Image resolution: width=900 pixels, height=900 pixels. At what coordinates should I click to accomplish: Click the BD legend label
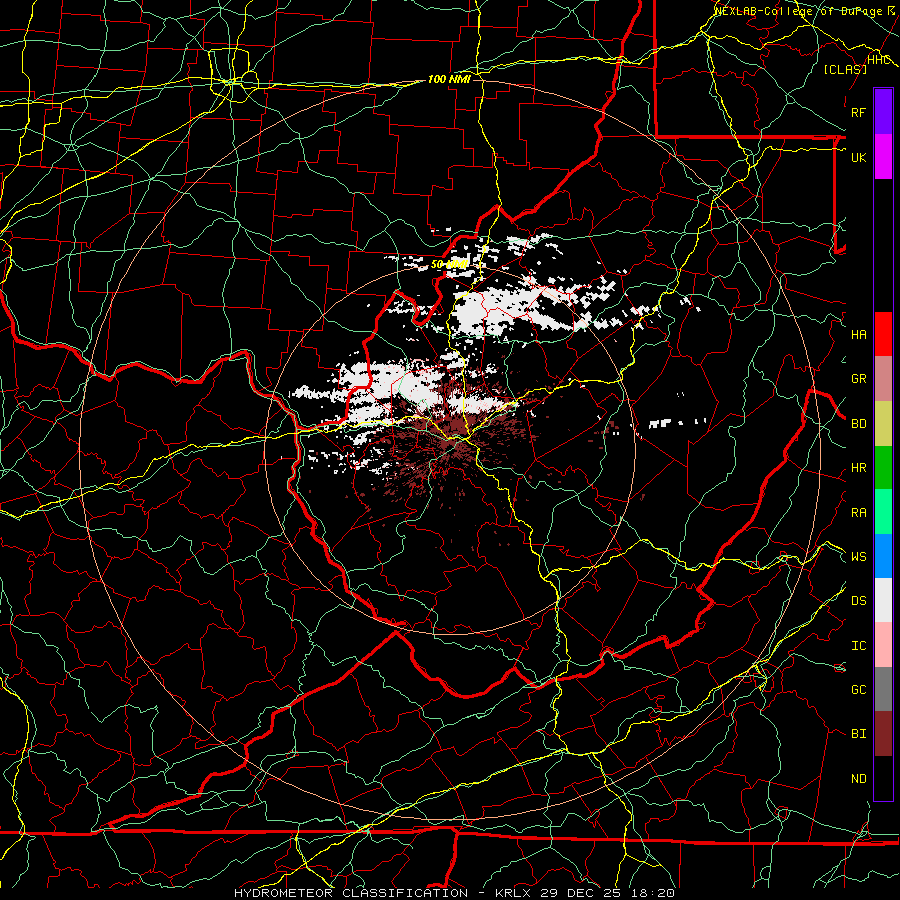858,424
